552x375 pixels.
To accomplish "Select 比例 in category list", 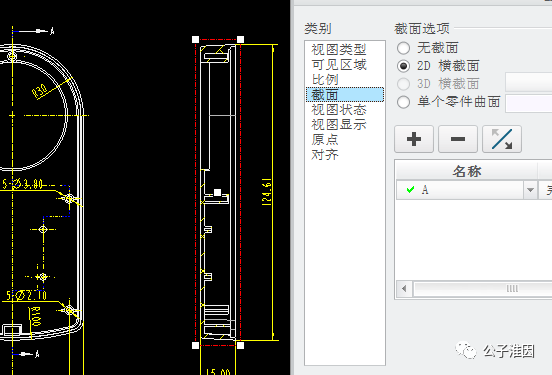I will click(x=325, y=80).
